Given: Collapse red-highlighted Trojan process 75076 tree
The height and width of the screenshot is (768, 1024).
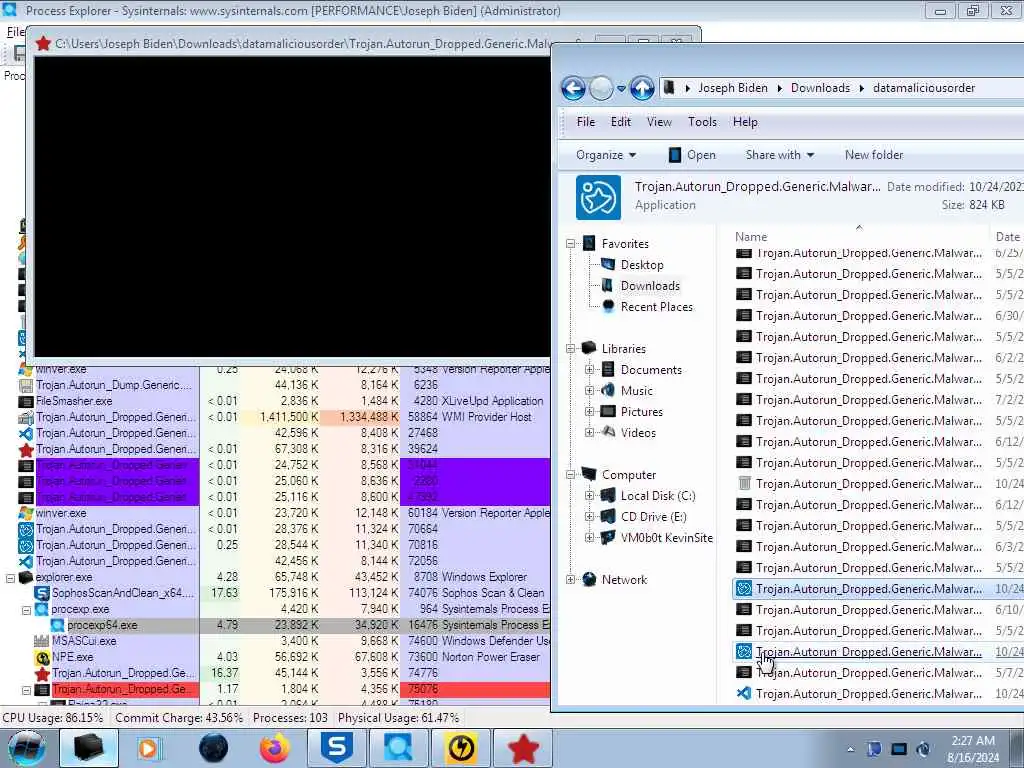Looking at the screenshot, I should [26, 690].
